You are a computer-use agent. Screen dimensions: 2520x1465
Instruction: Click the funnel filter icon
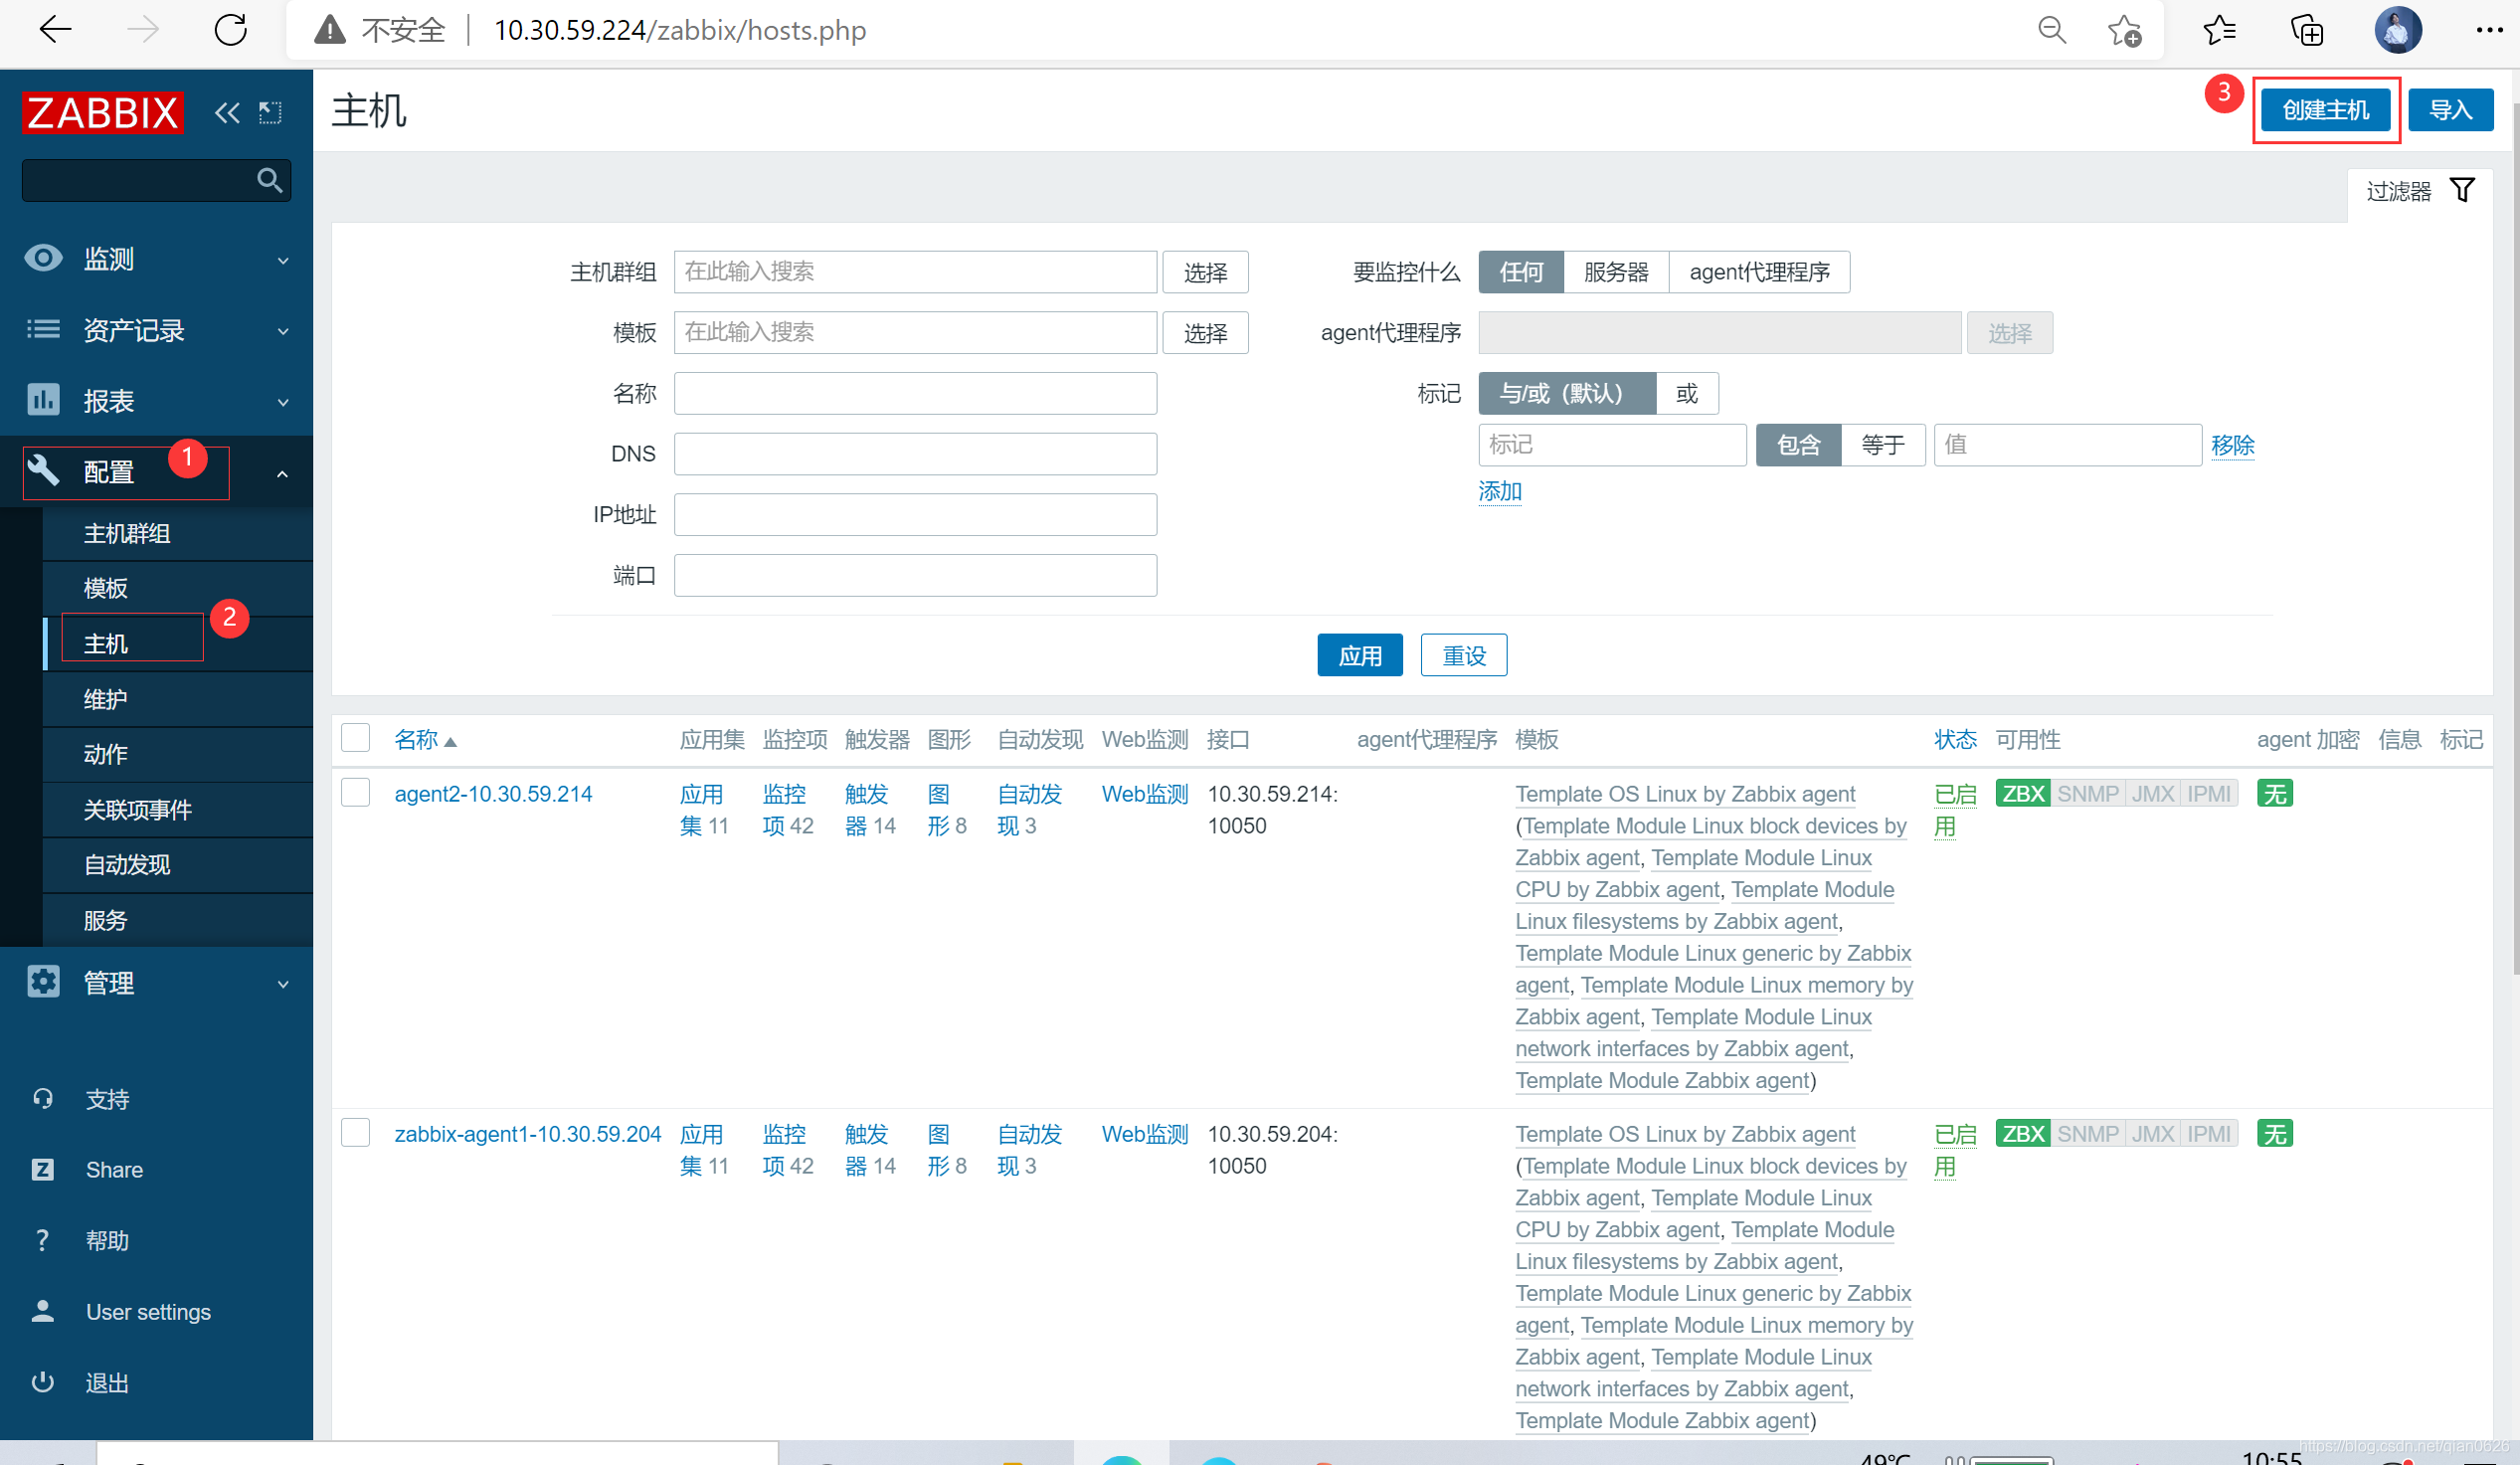pyautogui.click(x=2462, y=190)
